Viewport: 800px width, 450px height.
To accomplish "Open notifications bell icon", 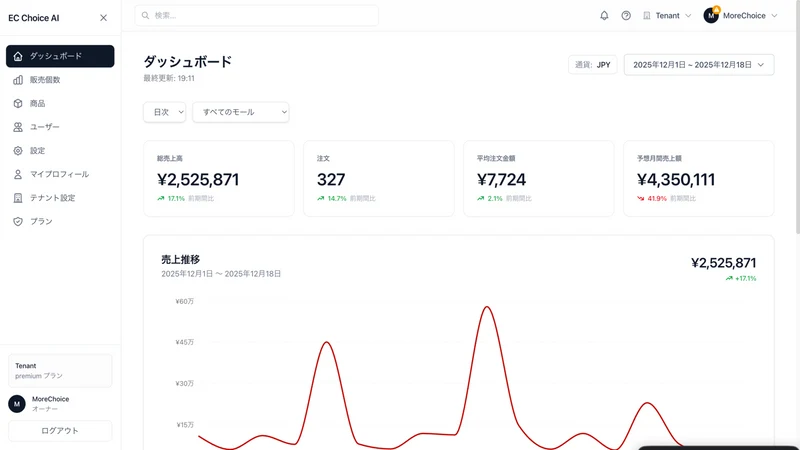I will tap(604, 15).
